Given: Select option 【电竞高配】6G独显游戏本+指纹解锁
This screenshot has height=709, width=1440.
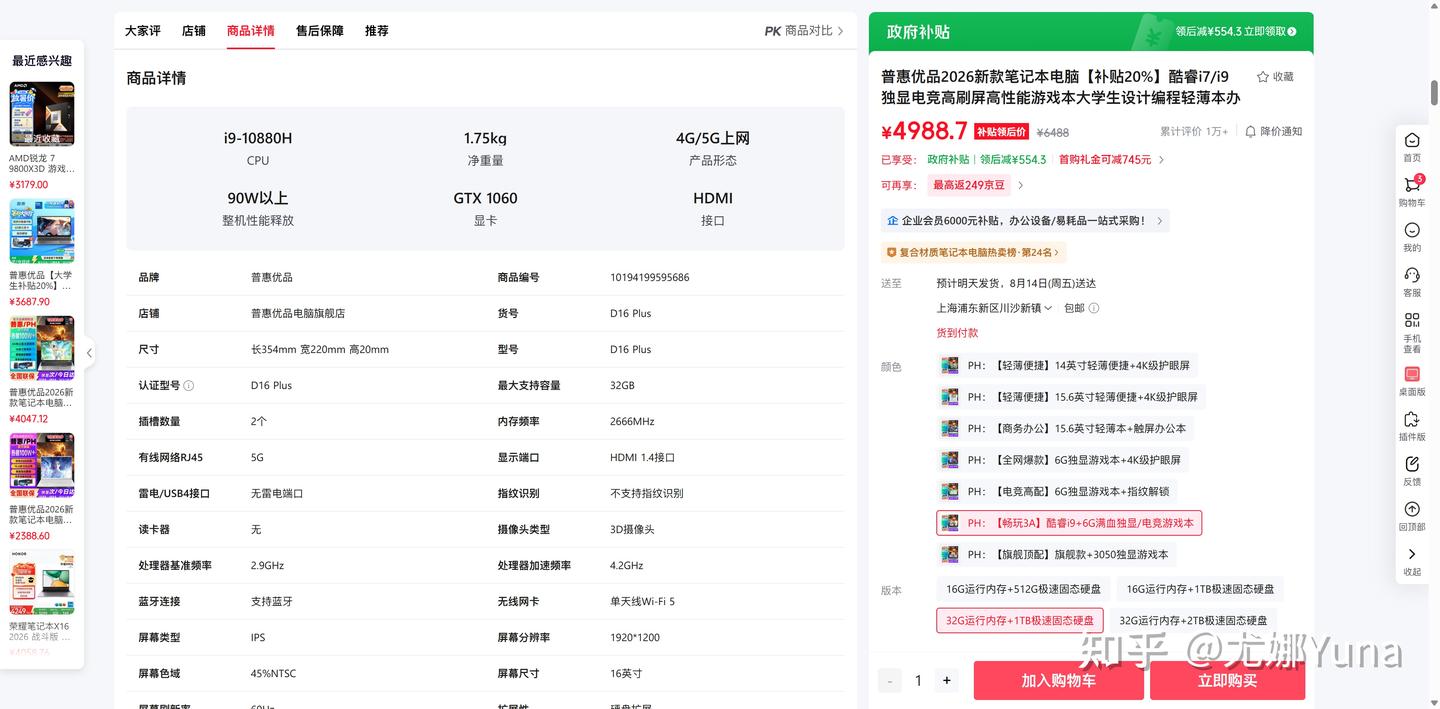Looking at the screenshot, I should pyautogui.click(x=1057, y=491).
